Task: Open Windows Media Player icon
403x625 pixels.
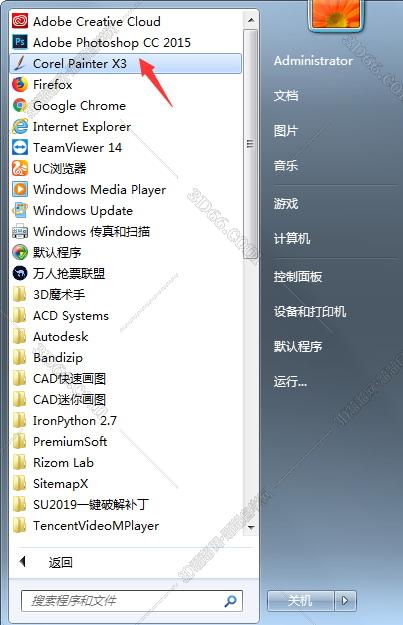Action: point(20,189)
